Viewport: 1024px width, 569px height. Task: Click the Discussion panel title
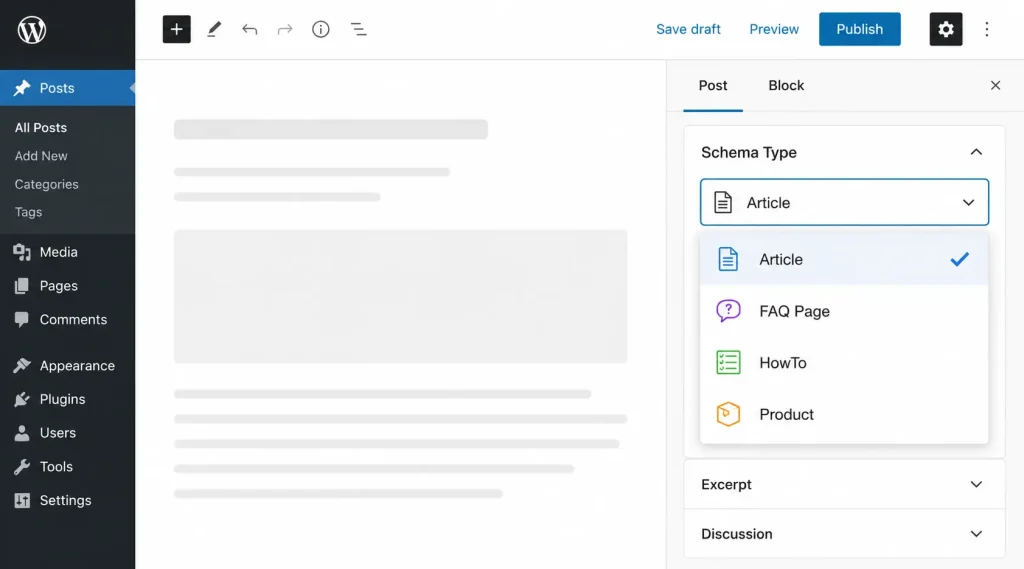737,534
